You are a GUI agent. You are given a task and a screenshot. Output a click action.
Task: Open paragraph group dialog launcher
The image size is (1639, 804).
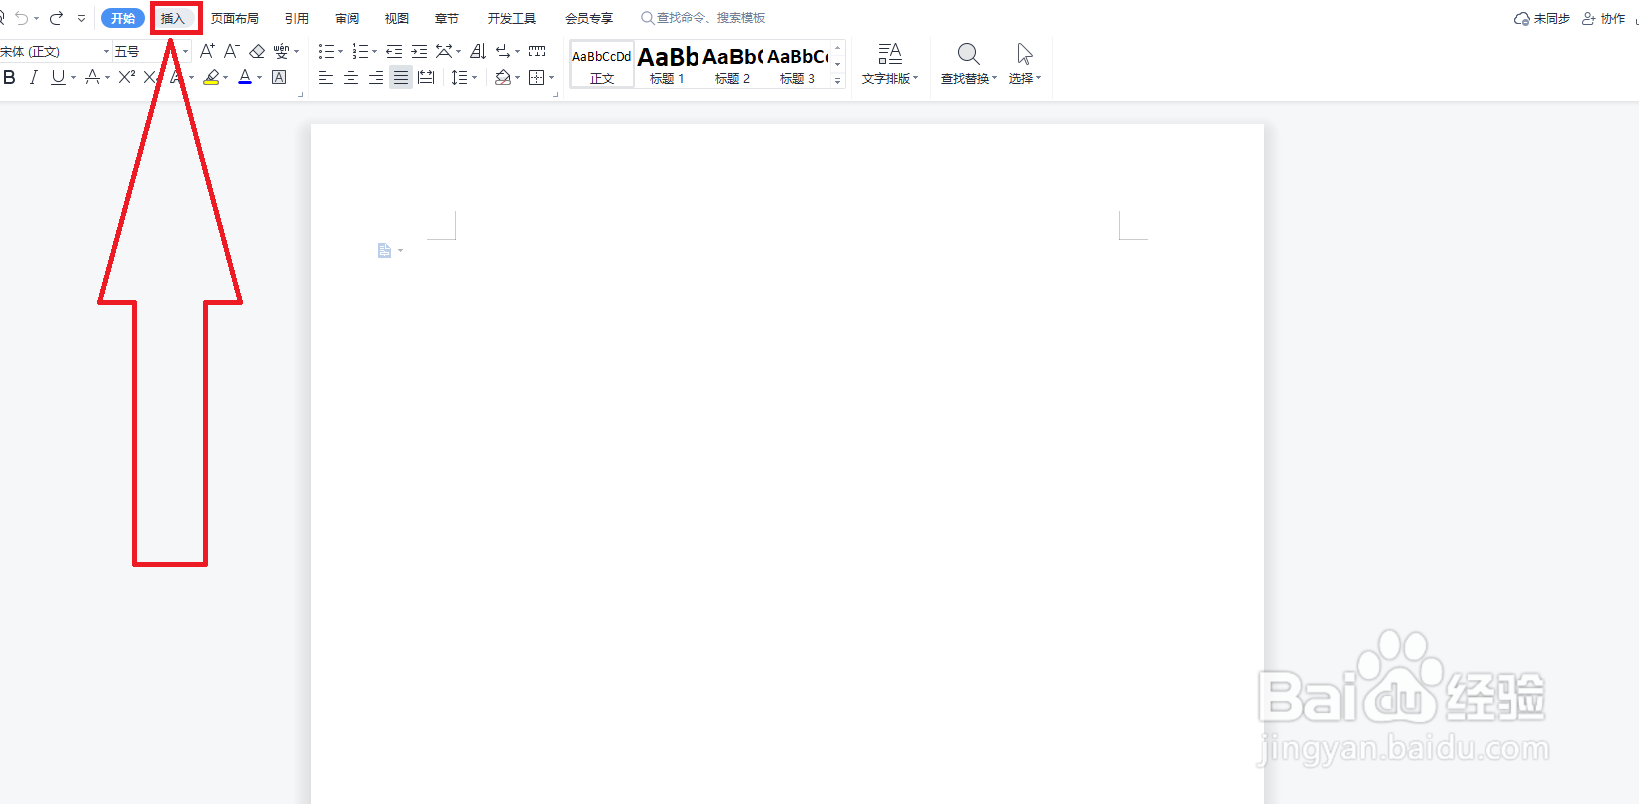(556, 94)
